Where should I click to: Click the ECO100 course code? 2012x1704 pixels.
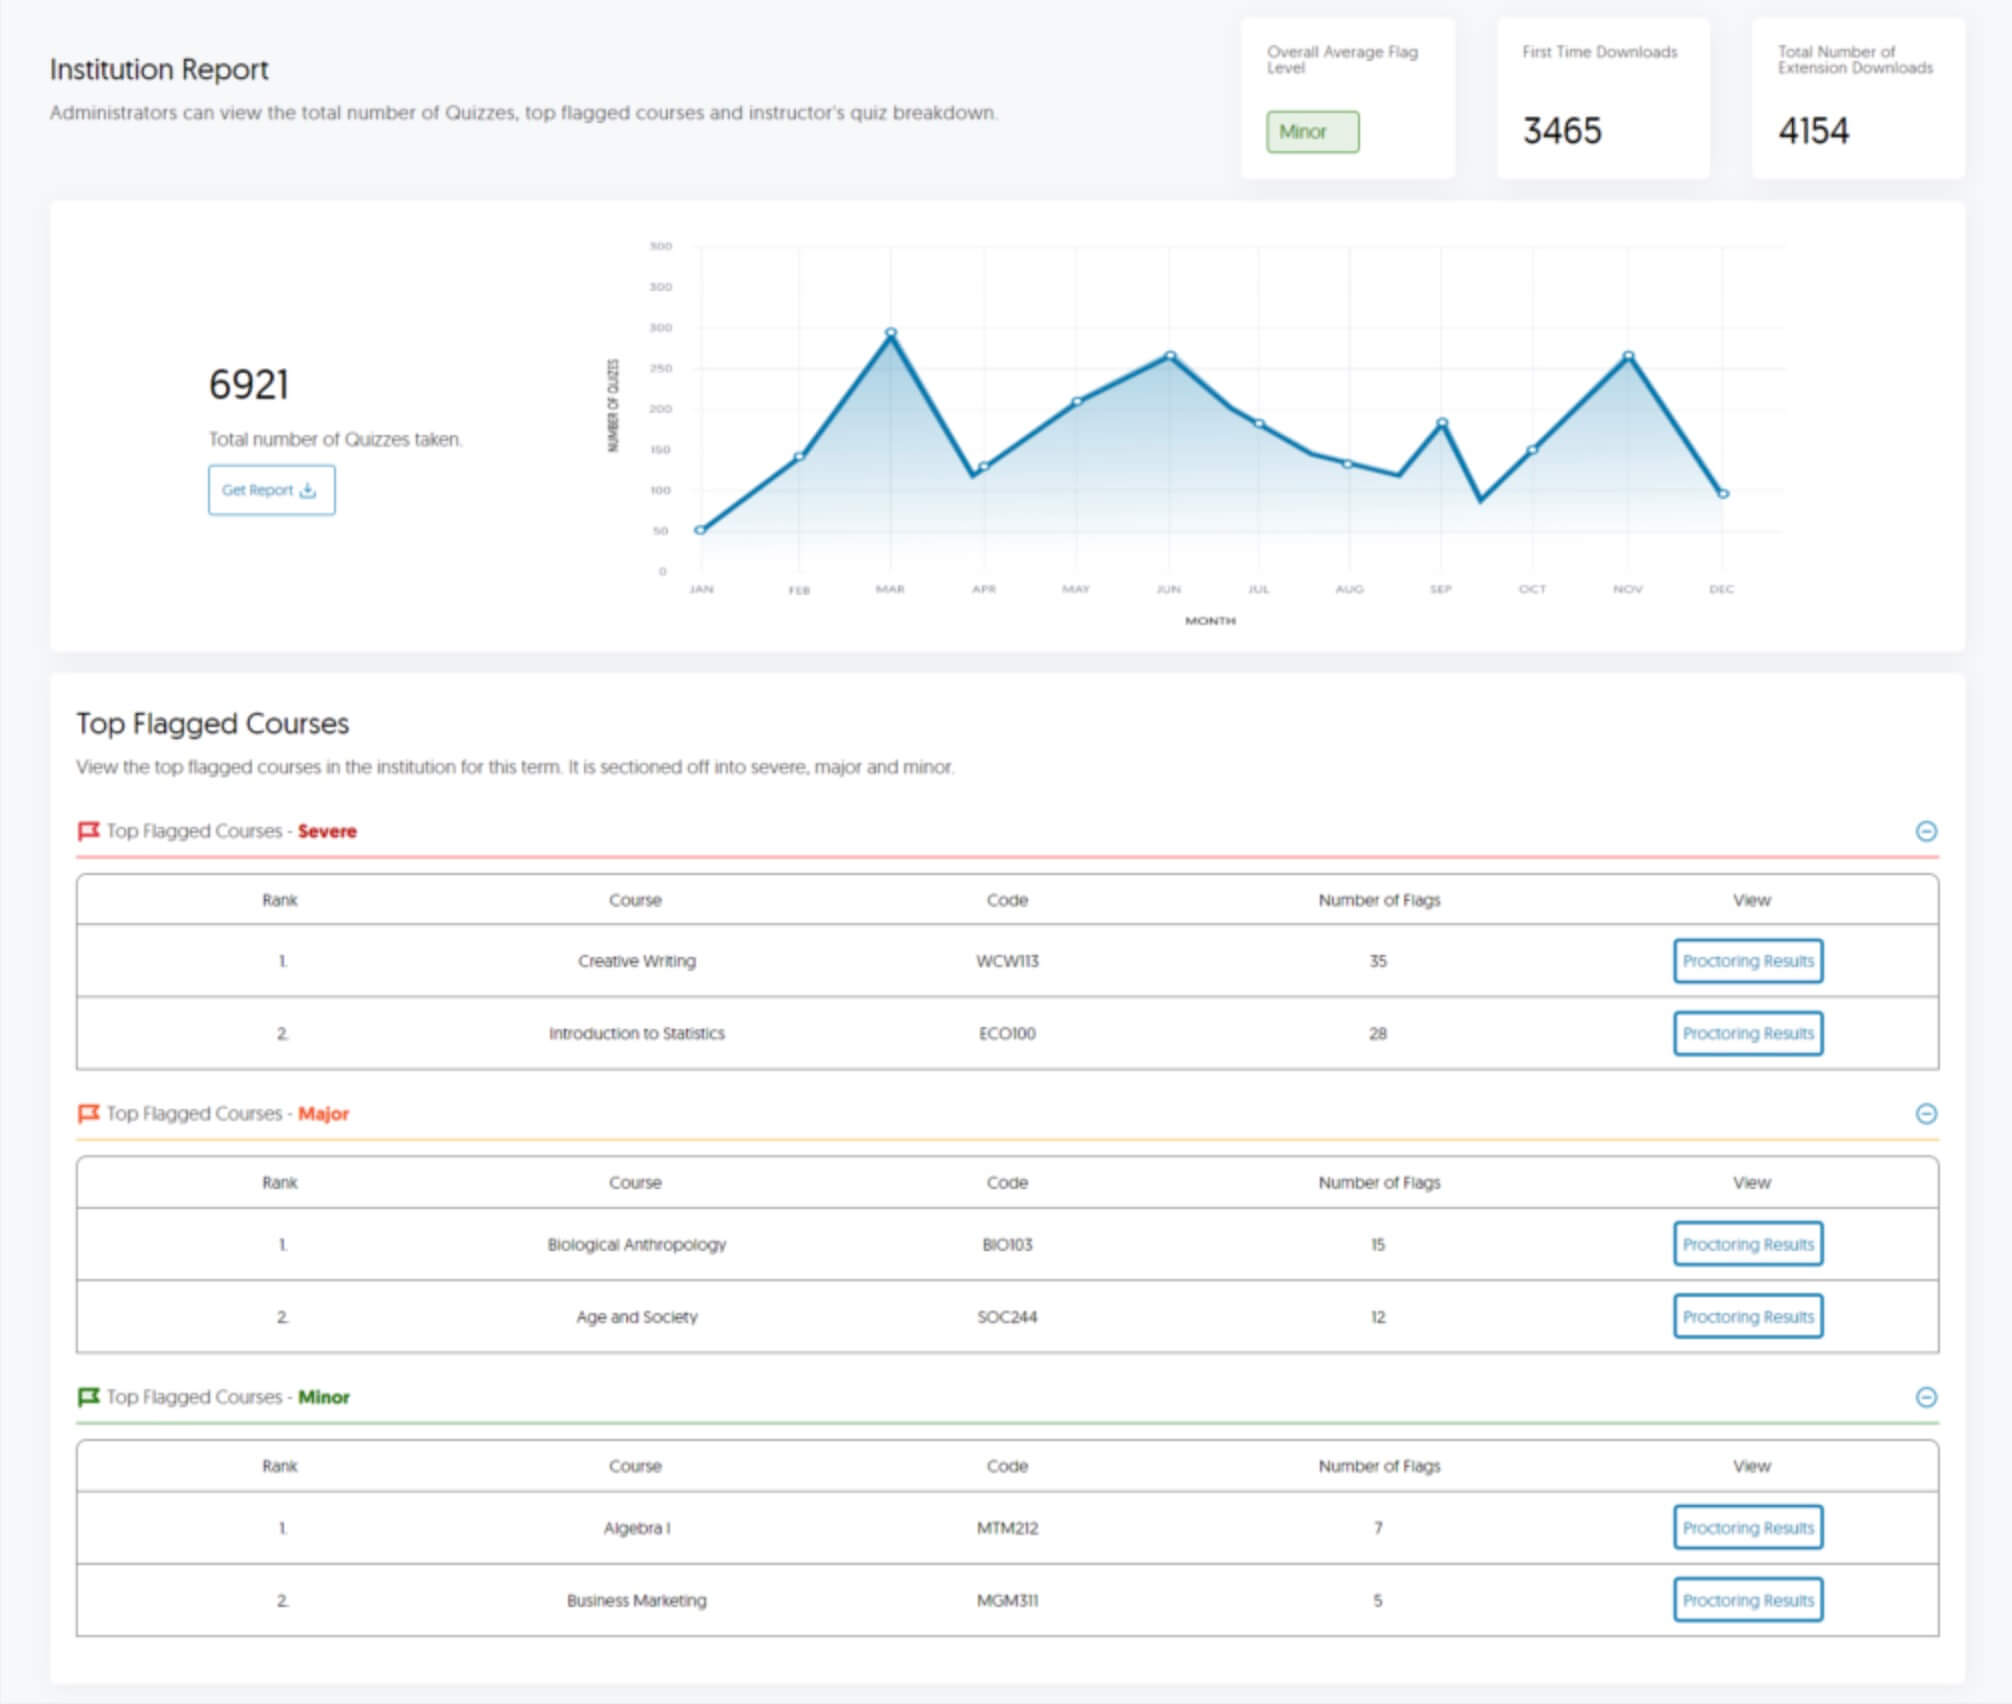[1007, 1033]
